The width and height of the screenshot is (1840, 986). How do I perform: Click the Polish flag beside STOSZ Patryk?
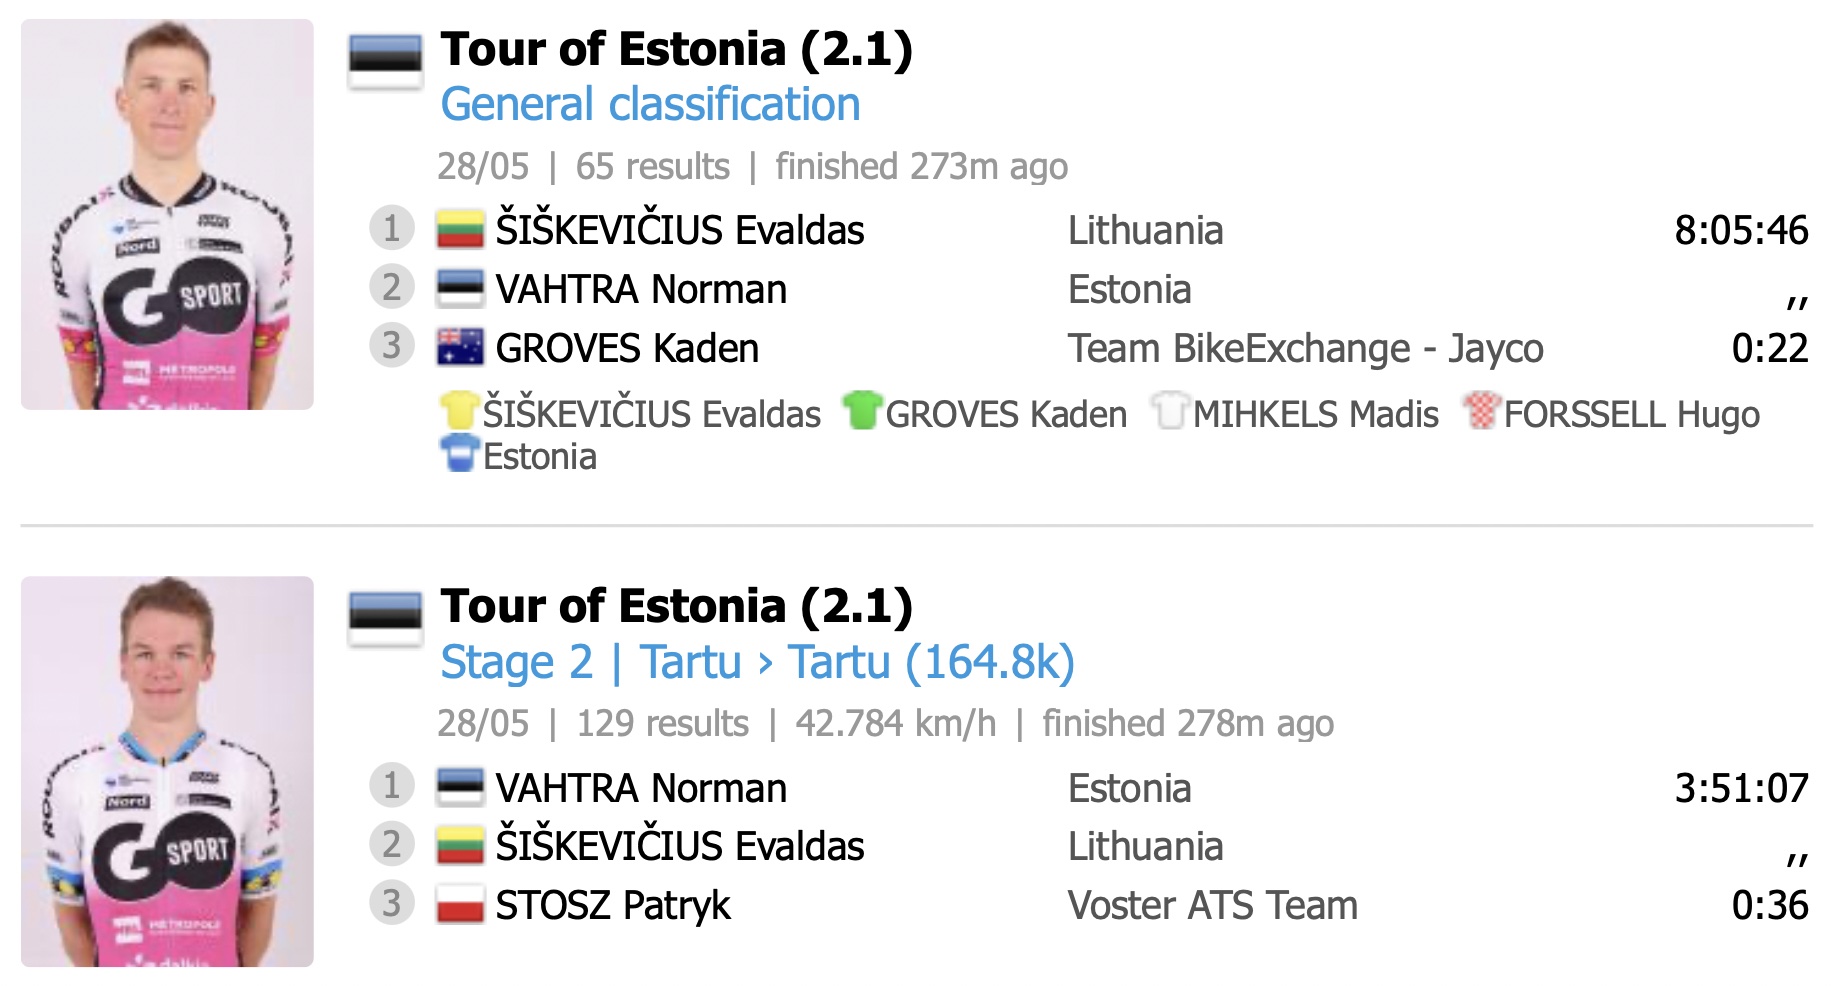pos(461,905)
